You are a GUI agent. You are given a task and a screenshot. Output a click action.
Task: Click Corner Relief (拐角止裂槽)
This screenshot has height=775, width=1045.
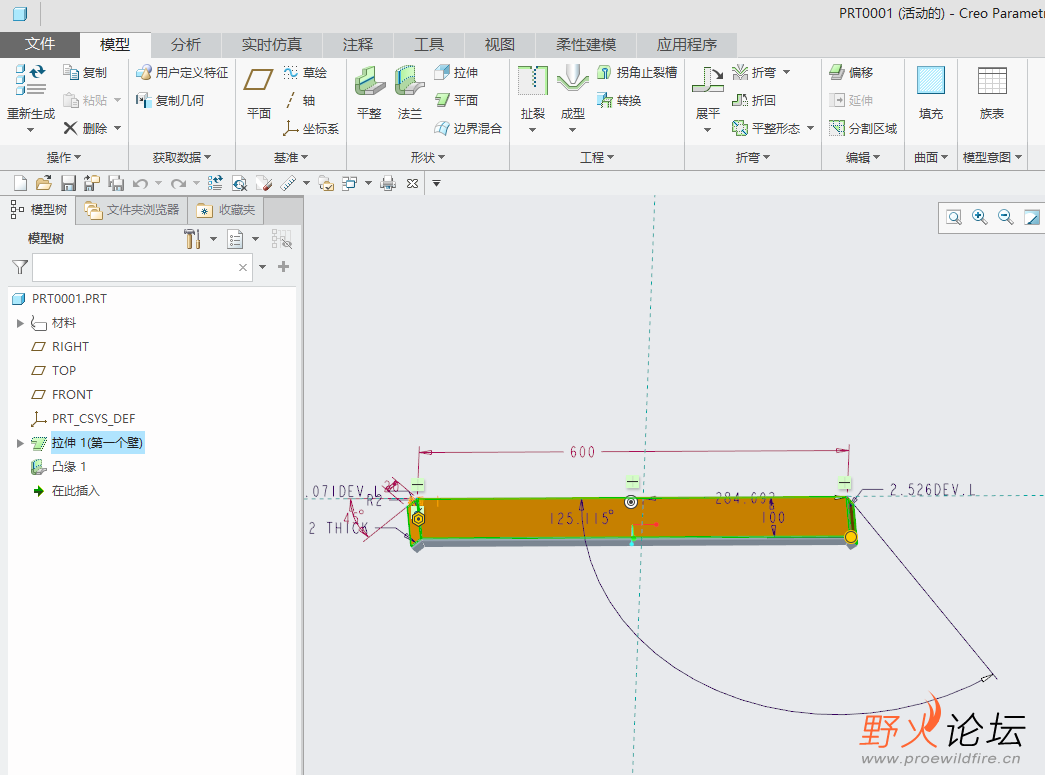[x=637, y=72]
